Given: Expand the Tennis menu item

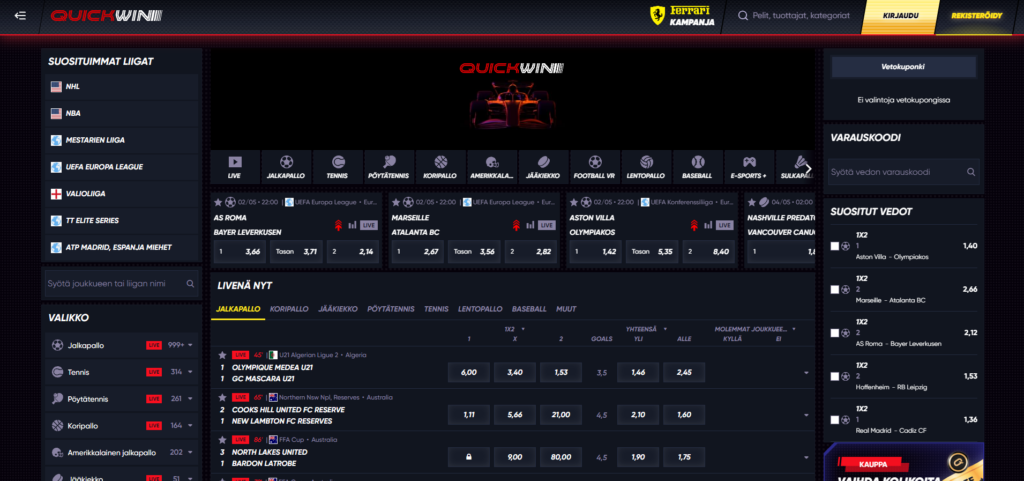Looking at the screenshot, I should [190, 372].
